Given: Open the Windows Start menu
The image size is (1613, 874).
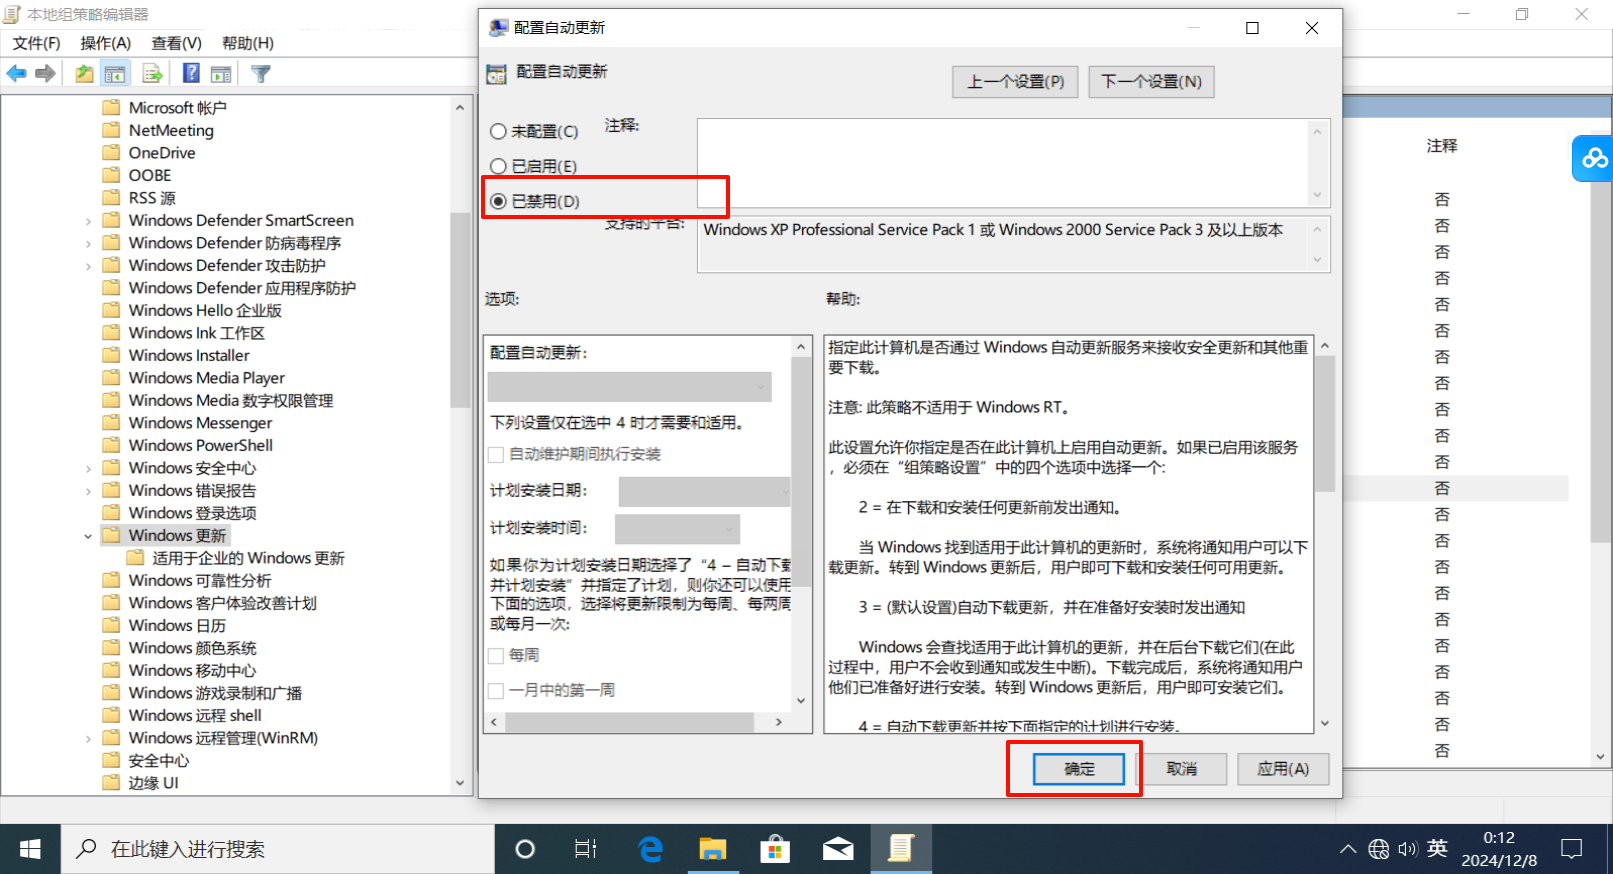Looking at the screenshot, I should click(30, 849).
